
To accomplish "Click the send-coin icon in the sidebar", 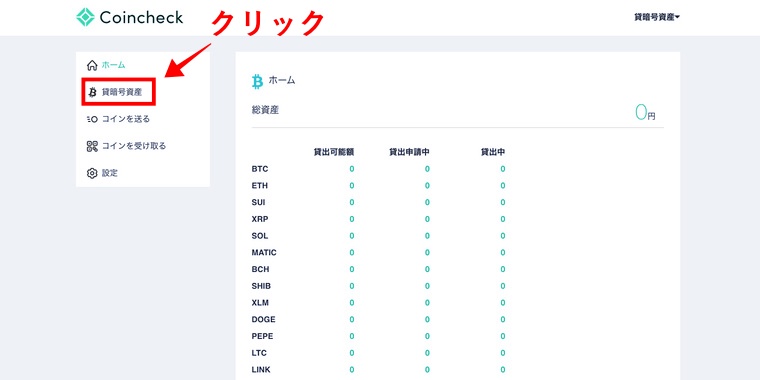I will (92, 119).
